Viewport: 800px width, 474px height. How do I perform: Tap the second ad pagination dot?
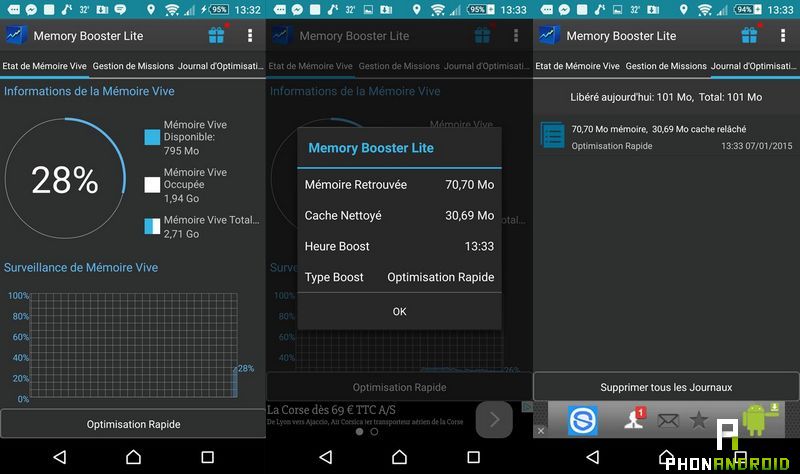[374, 432]
